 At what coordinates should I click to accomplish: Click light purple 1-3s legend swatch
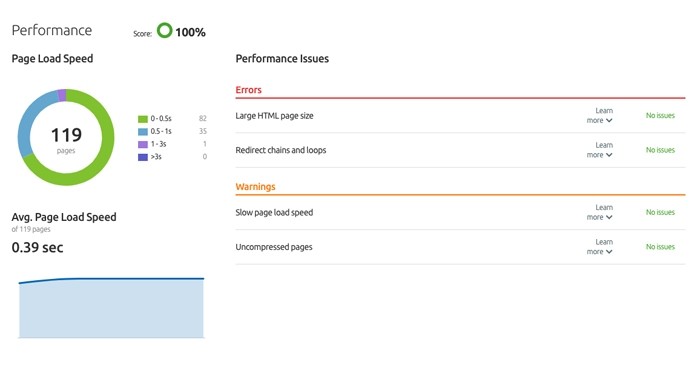coord(143,144)
